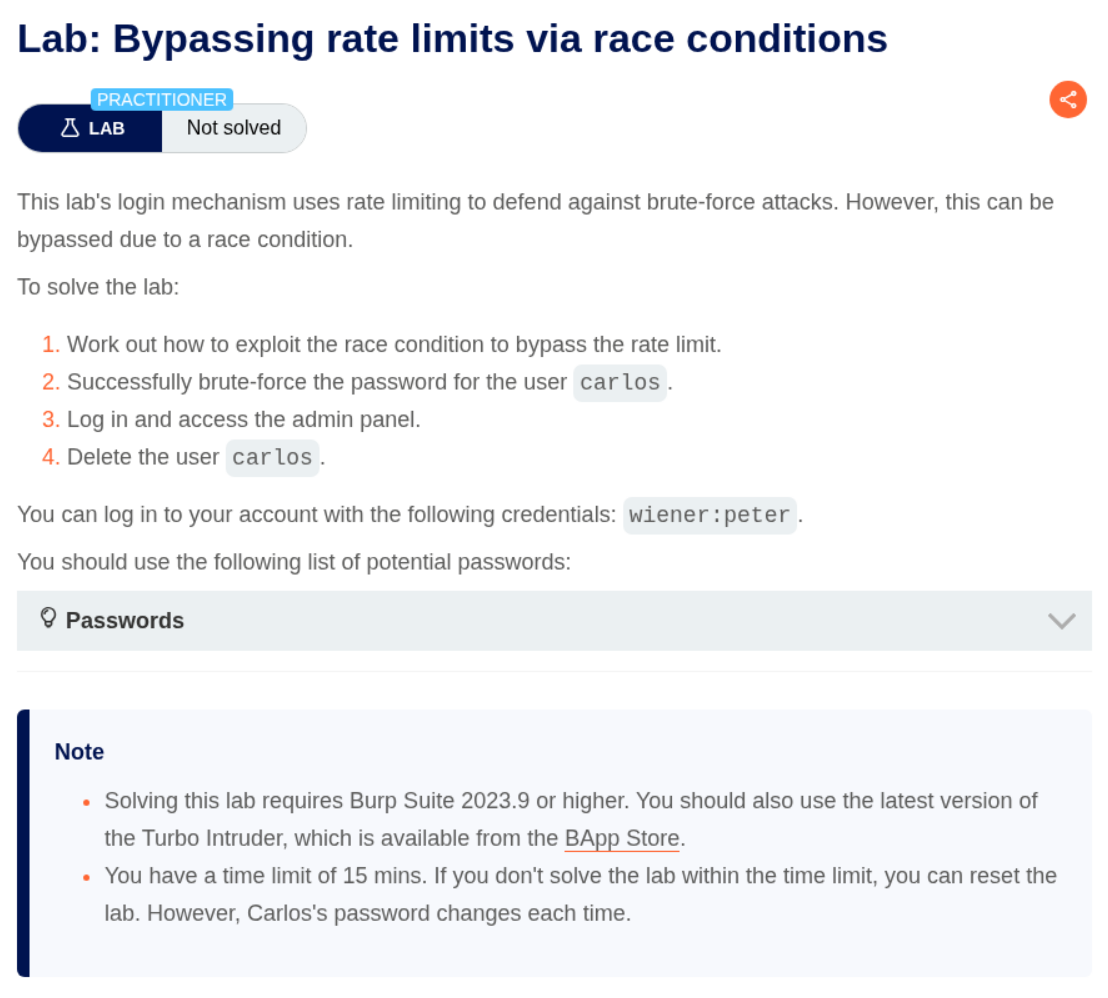Screen dimensions: 1108x998
Task: Open the BApp Store link
Action: (x=621, y=838)
